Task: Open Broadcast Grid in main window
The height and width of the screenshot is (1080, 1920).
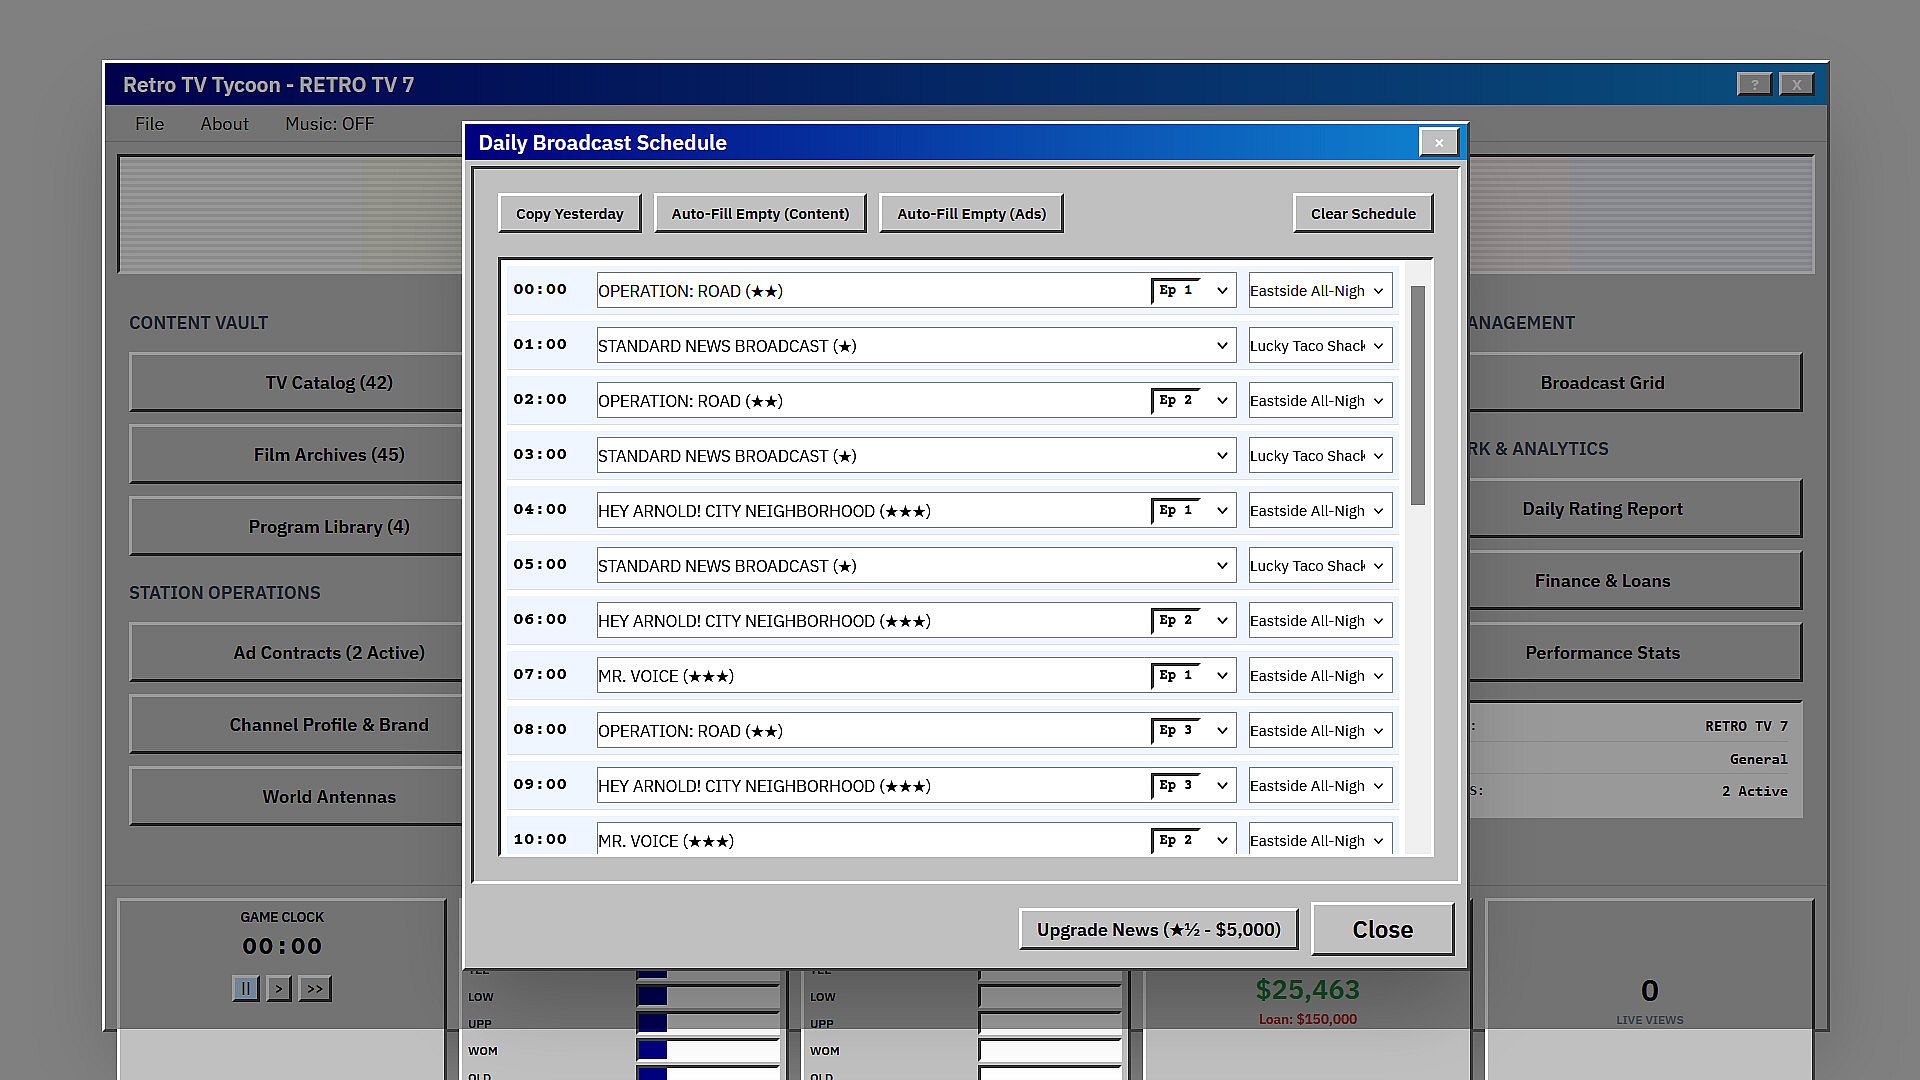Action: pyautogui.click(x=1634, y=383)
